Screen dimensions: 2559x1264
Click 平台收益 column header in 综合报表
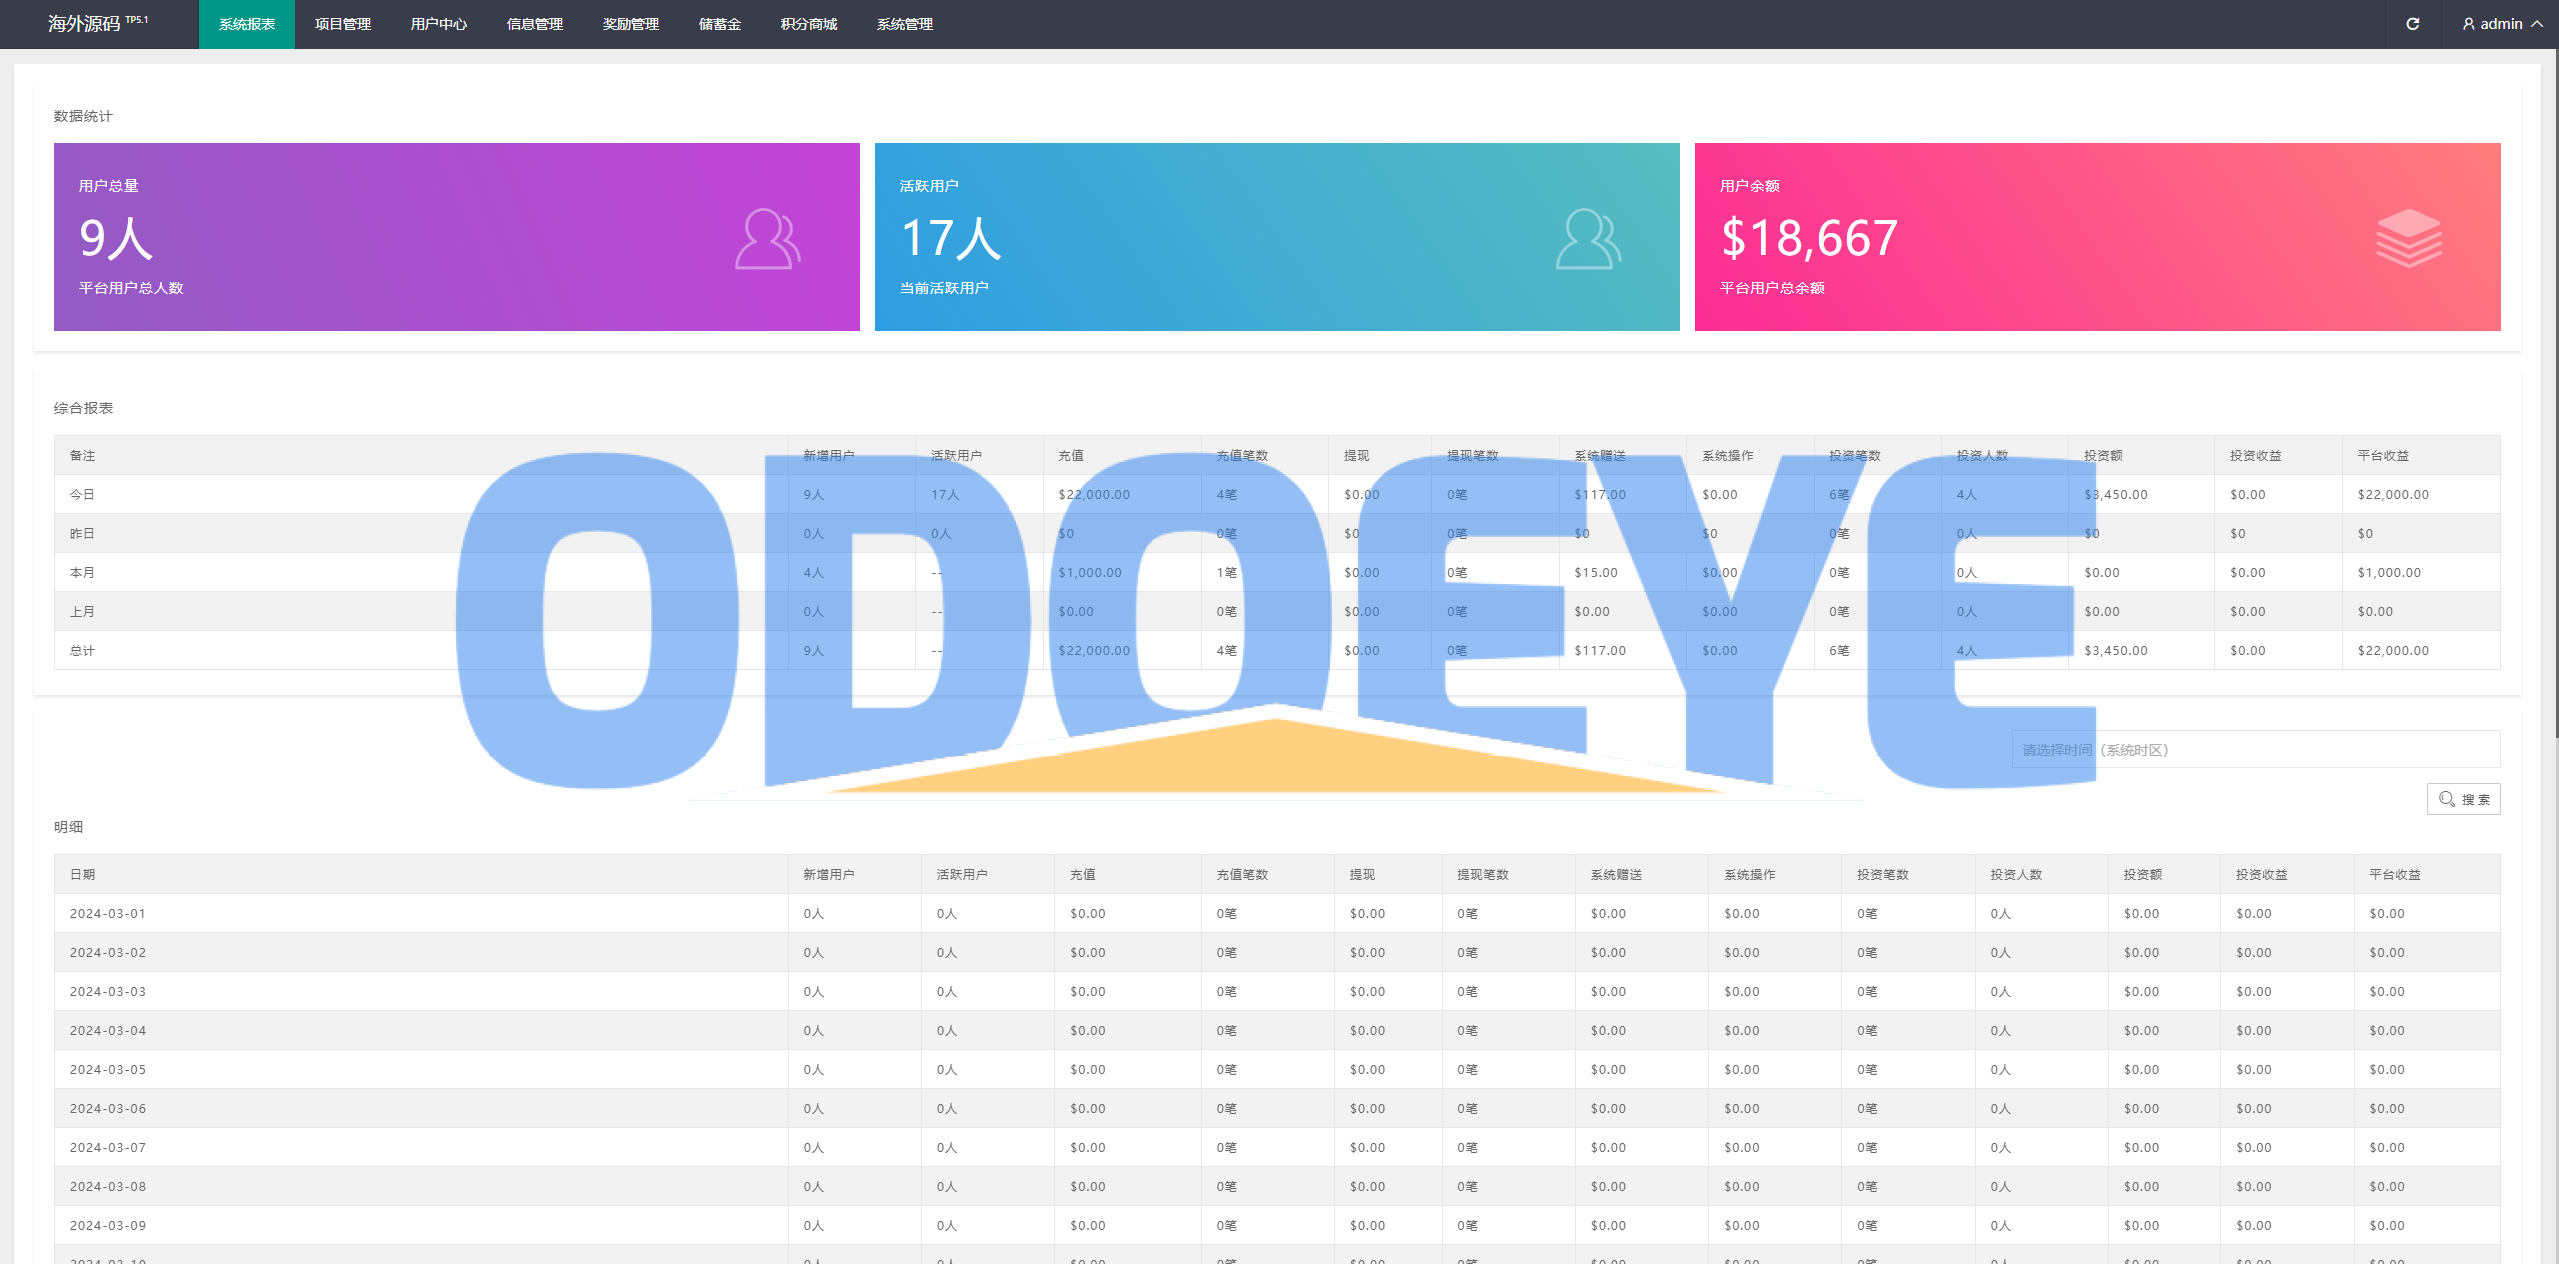coord(2383,455)
